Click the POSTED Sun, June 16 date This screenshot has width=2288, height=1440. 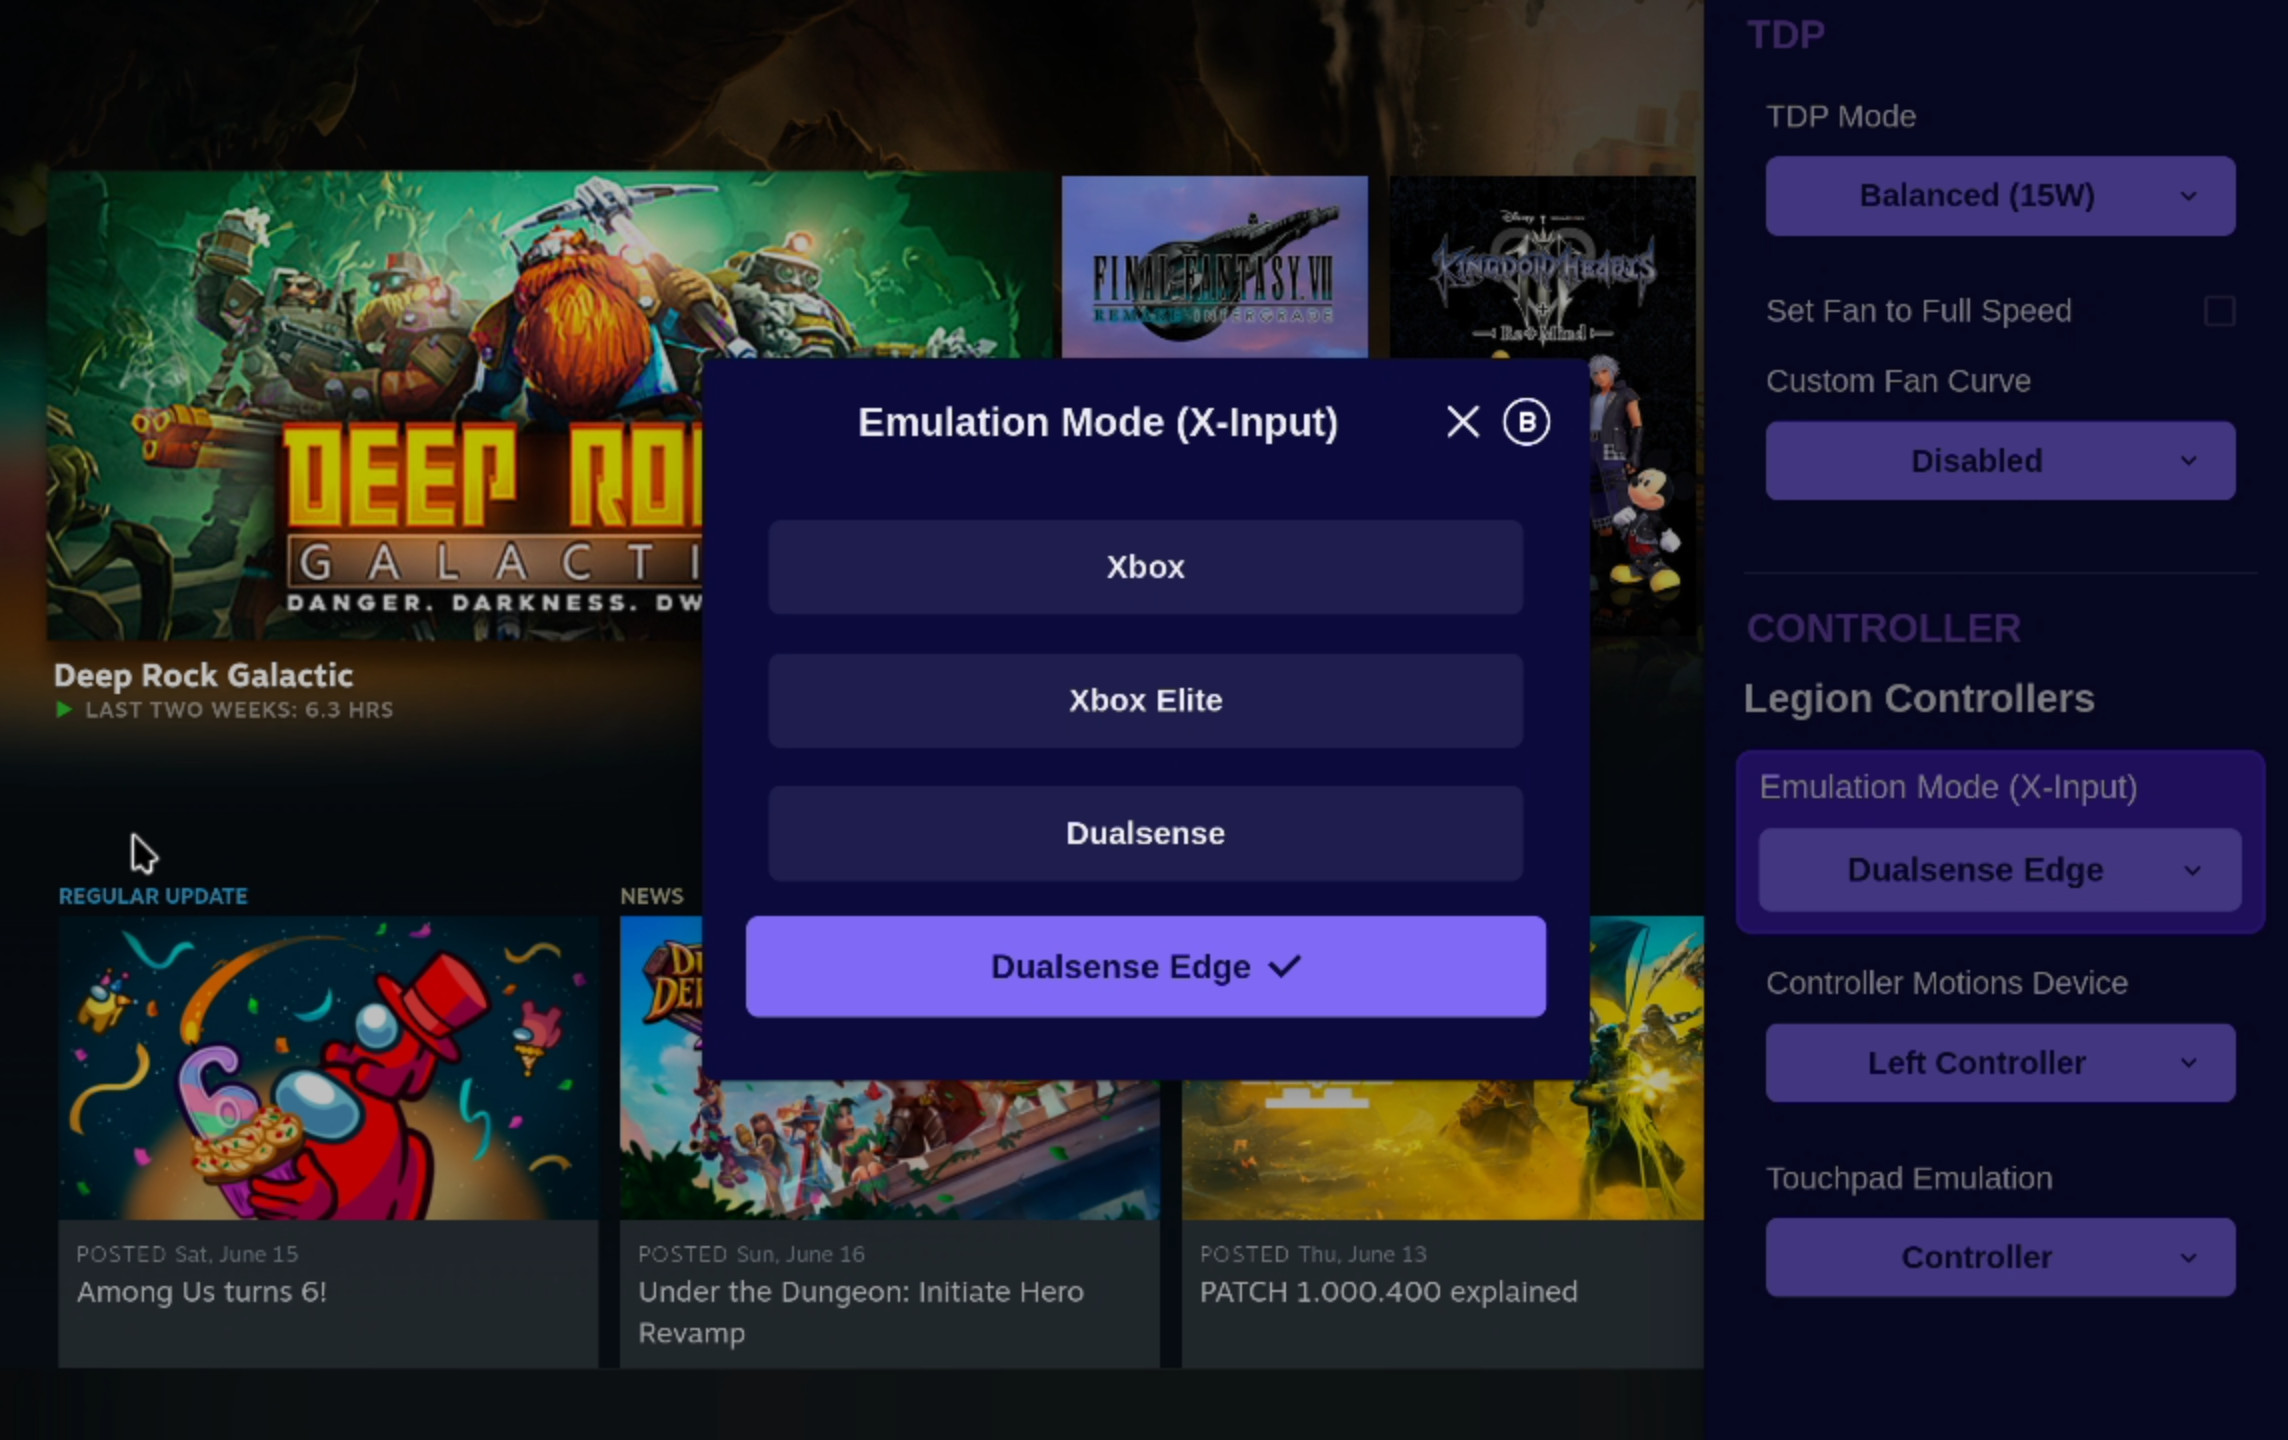751,1254
